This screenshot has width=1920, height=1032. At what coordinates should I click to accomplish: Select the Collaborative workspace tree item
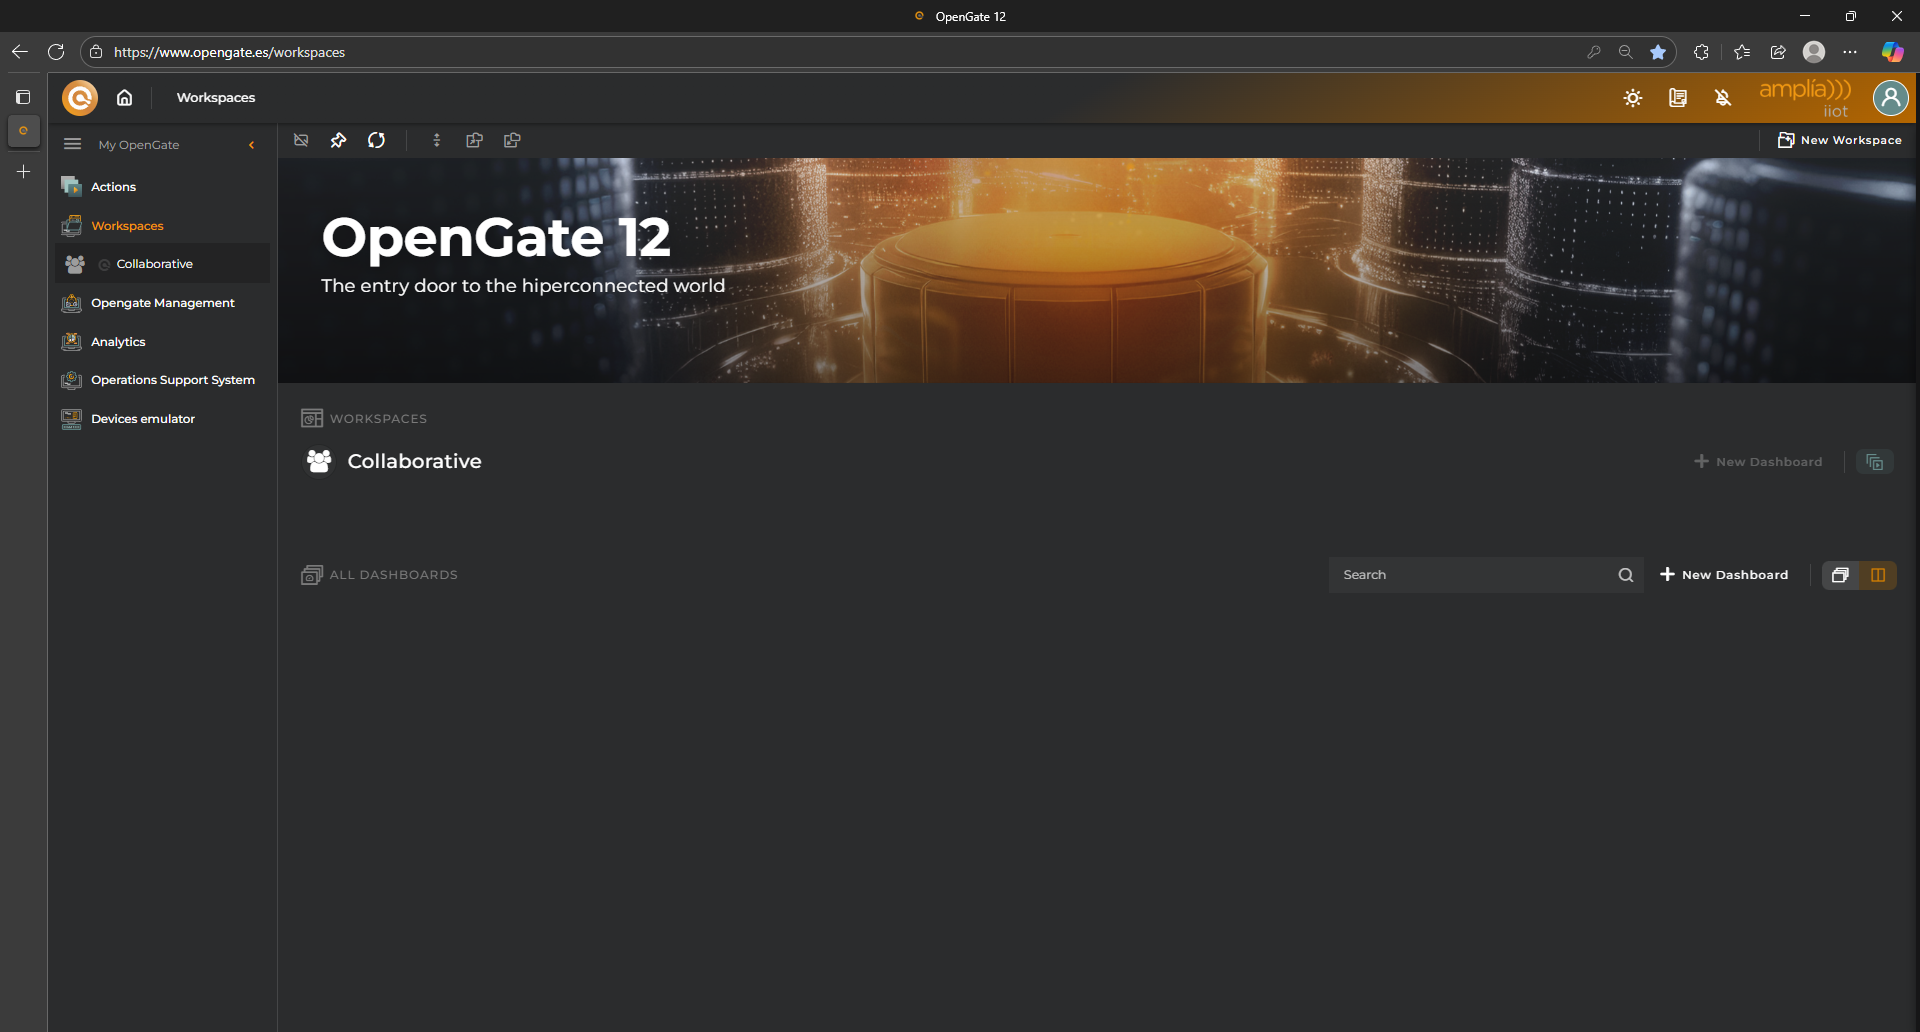(154, 264)
